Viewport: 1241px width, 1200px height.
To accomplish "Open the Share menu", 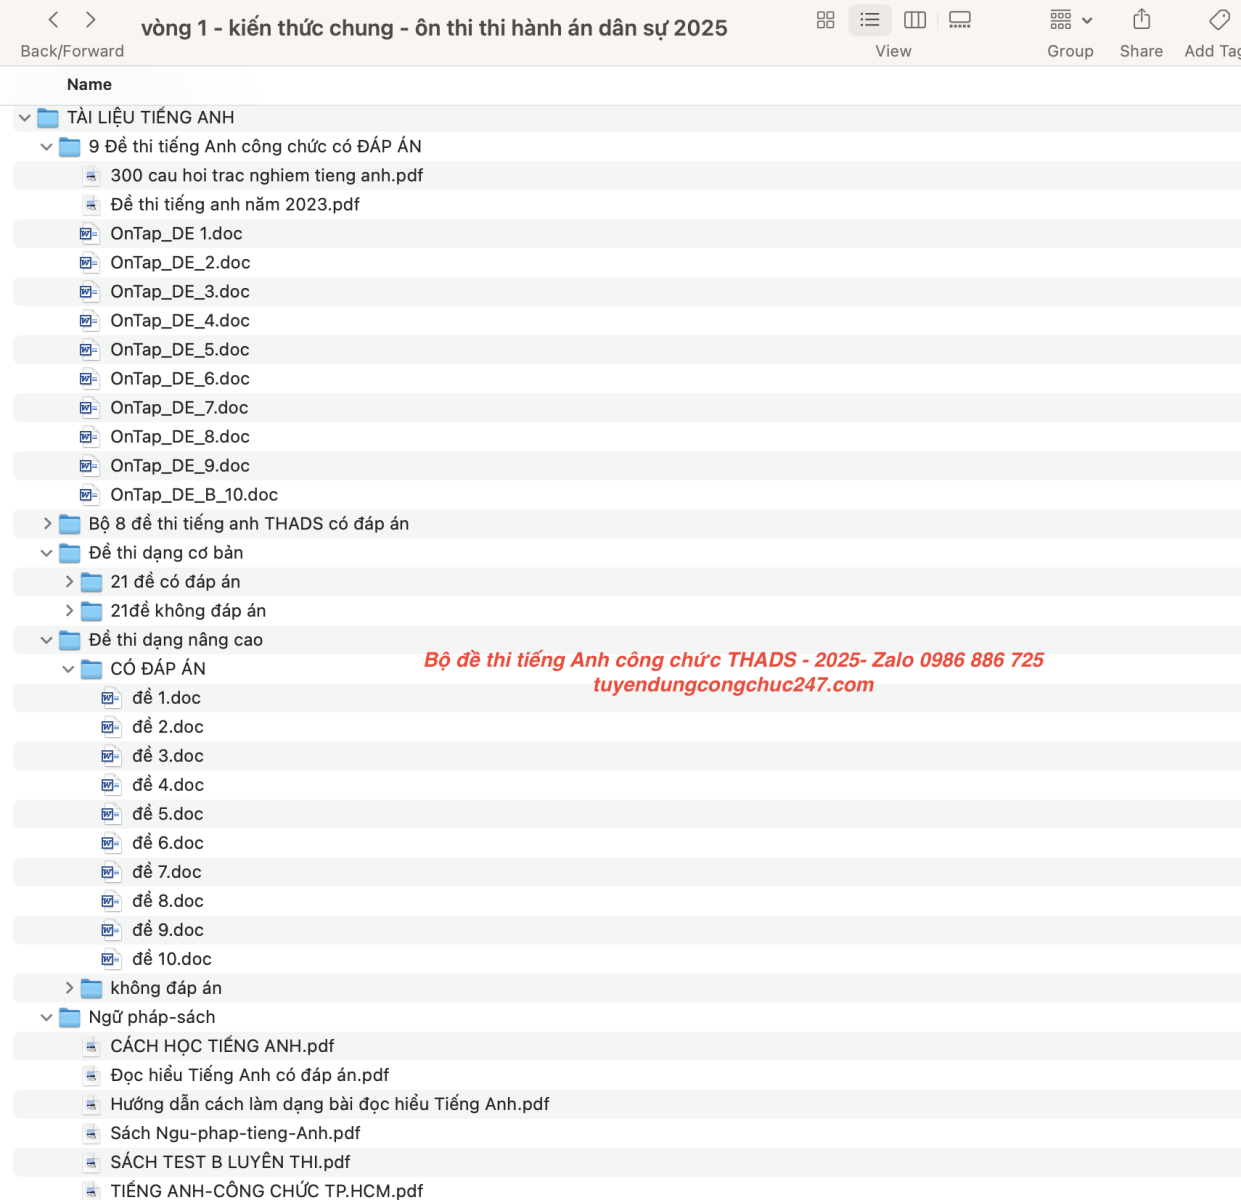I will tap(1141, 20).
